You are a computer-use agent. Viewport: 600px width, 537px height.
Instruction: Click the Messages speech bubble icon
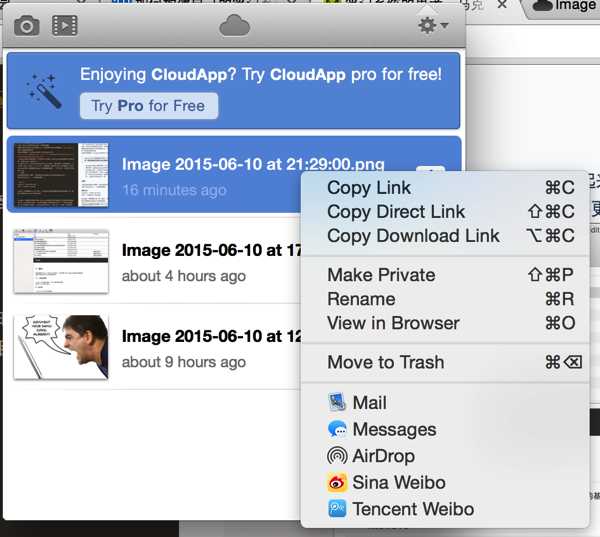337,429
